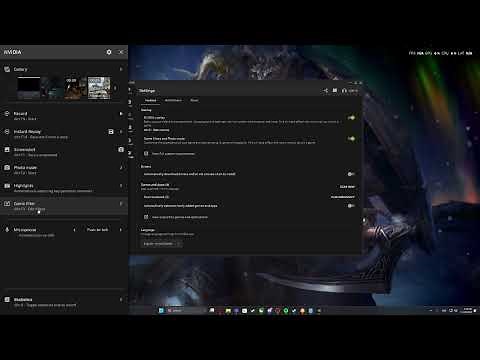Take a screenshot using the capture button

pos(121,150)
